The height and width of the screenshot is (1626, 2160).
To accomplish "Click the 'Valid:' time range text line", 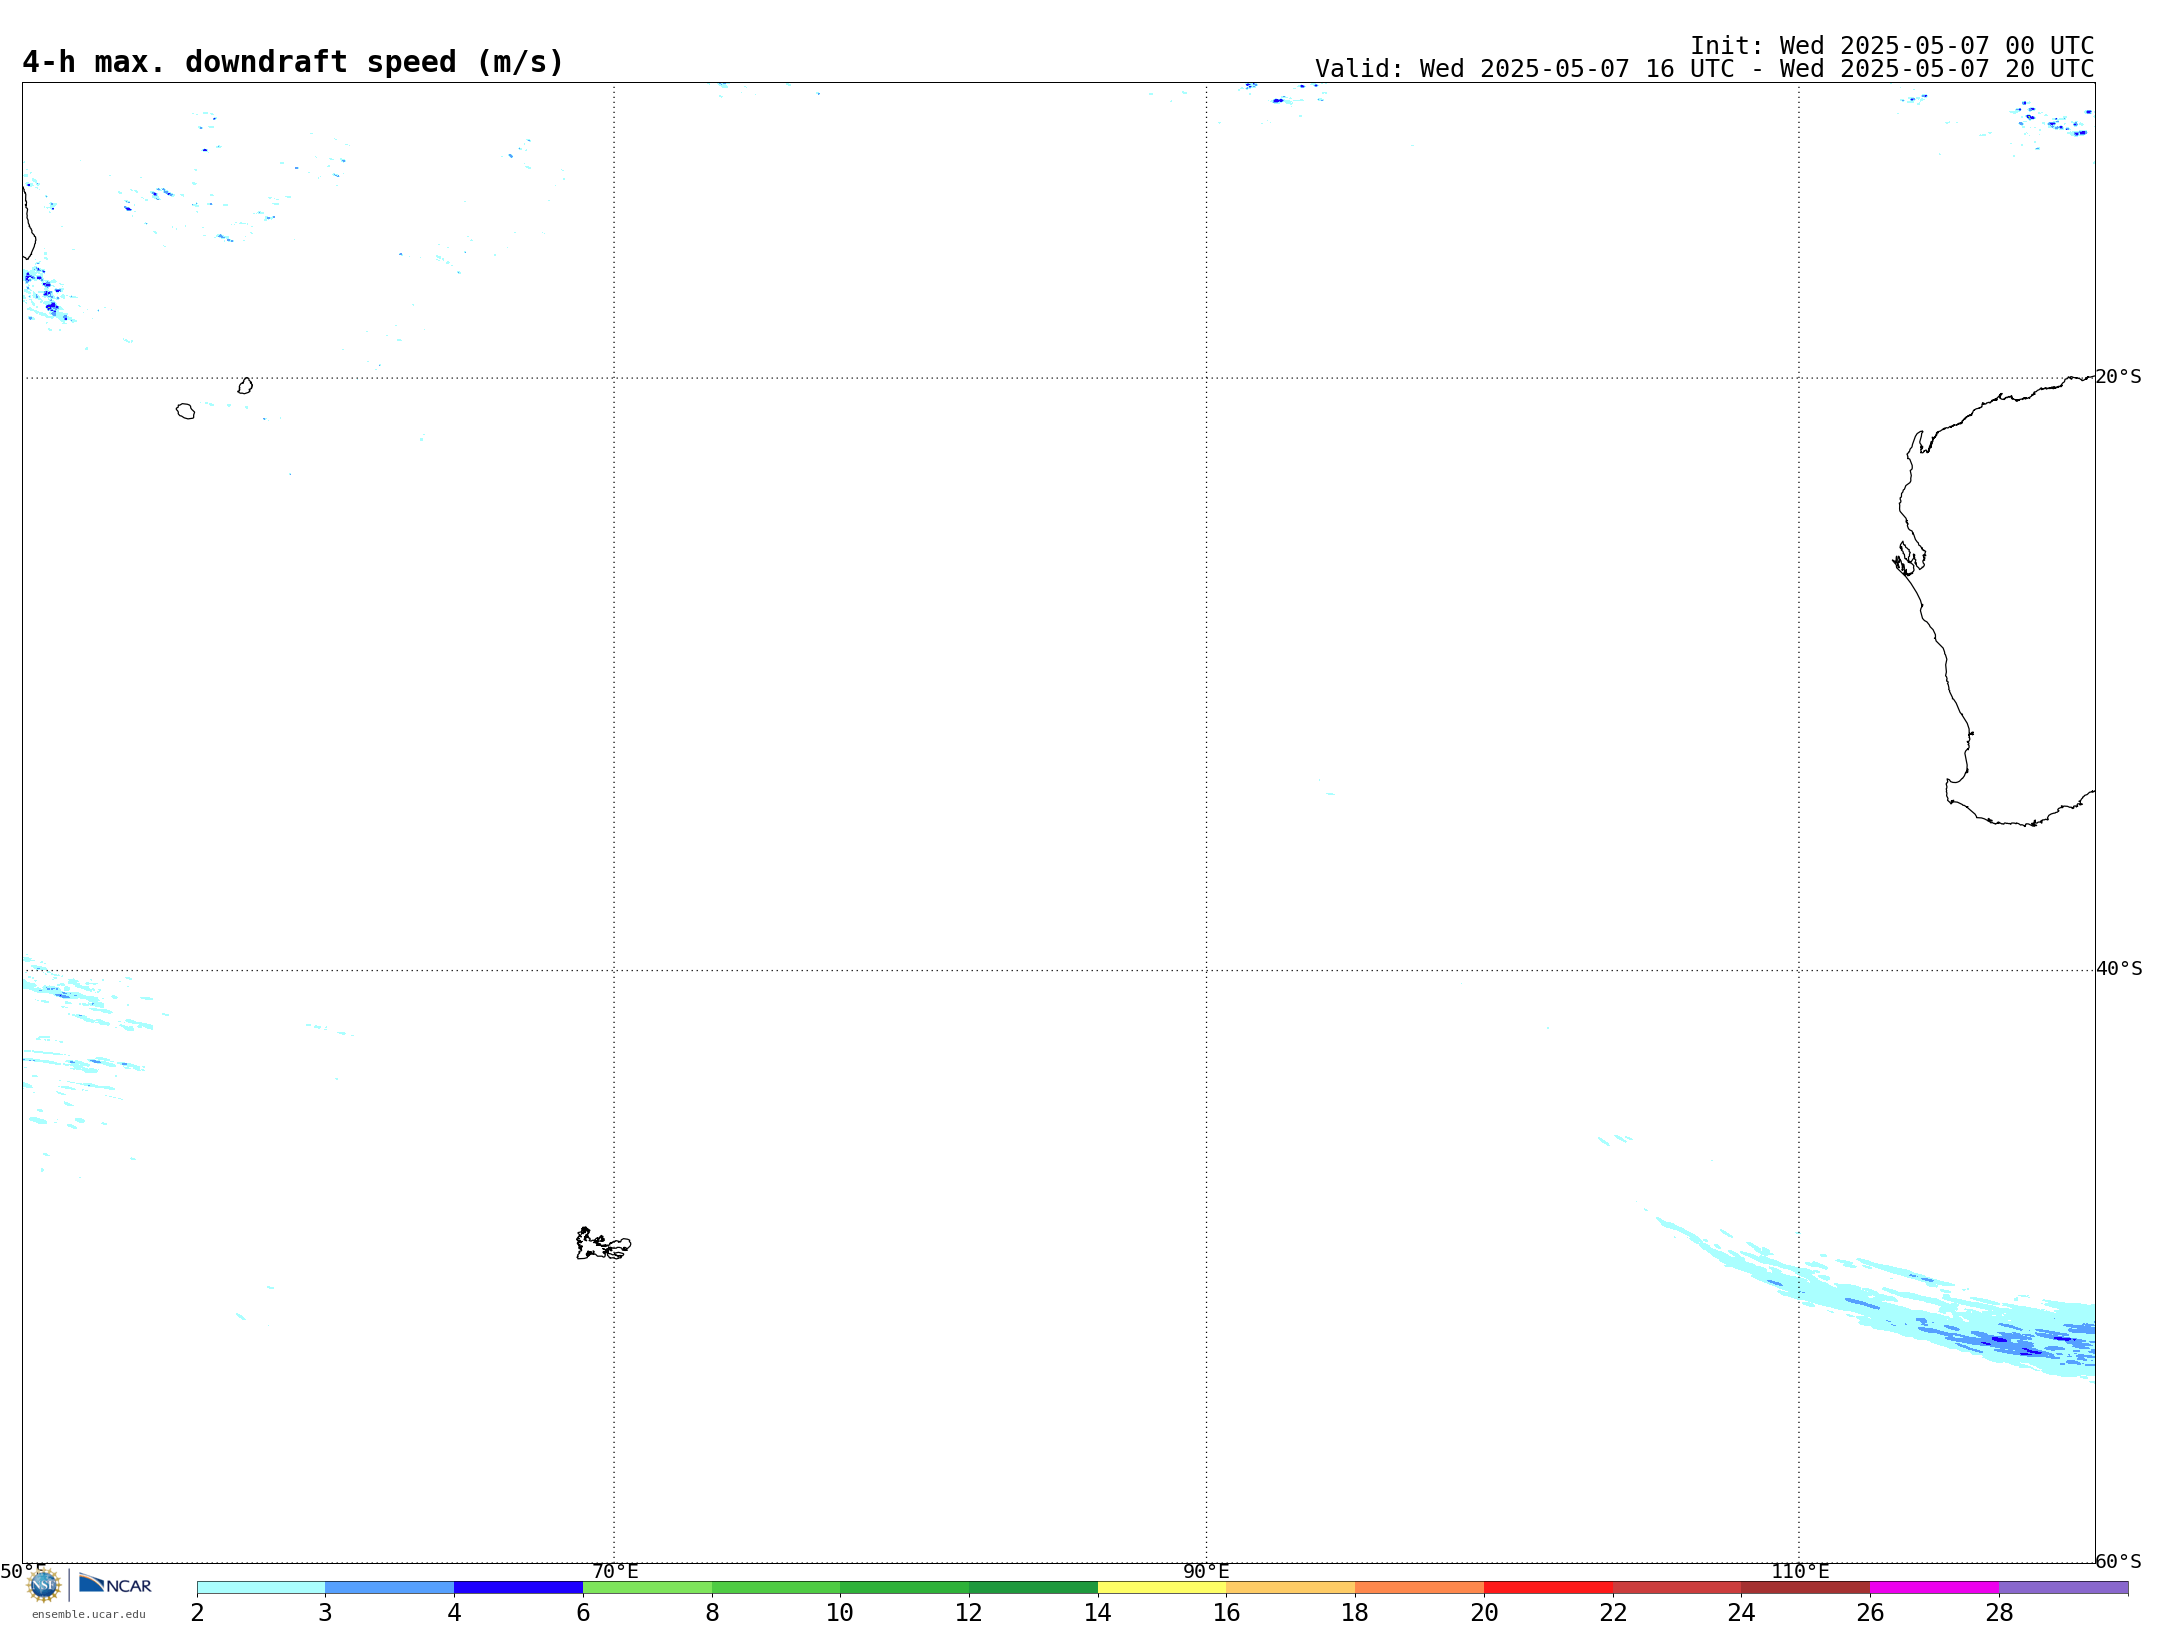I will [x=1704, y=69].
